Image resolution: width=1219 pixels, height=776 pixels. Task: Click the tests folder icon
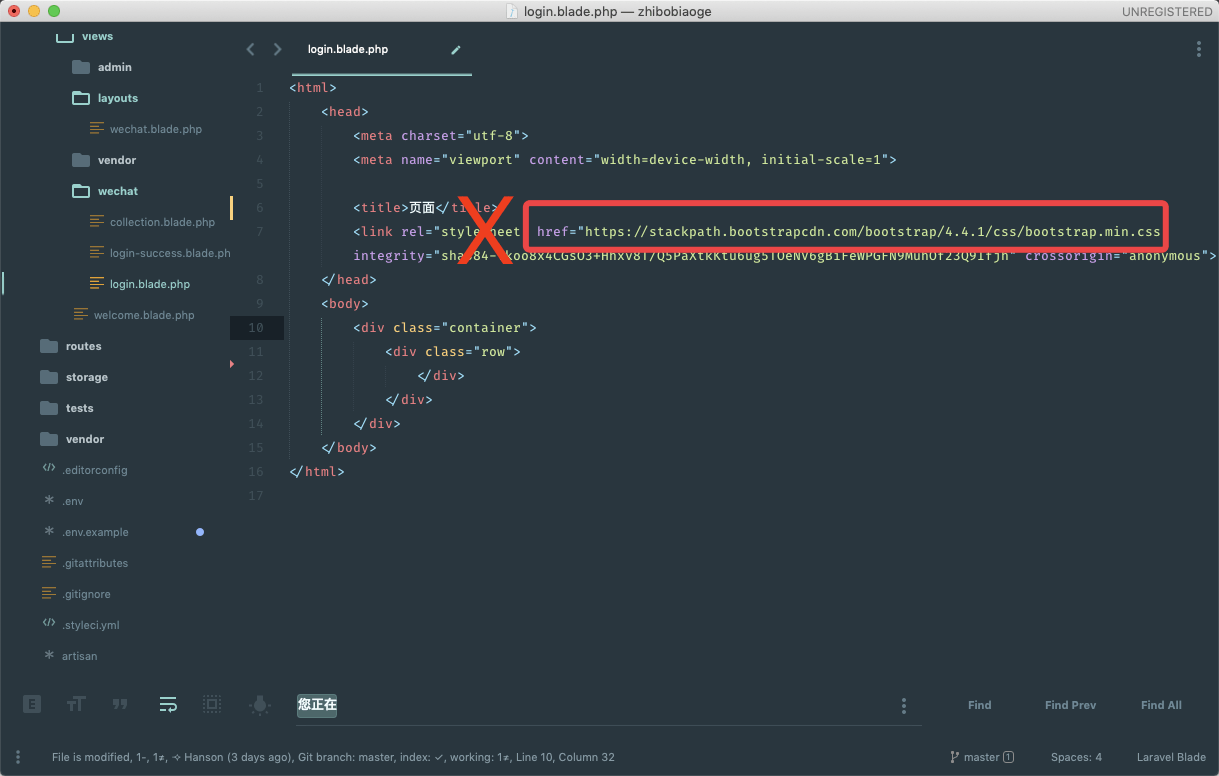(49, 408)
